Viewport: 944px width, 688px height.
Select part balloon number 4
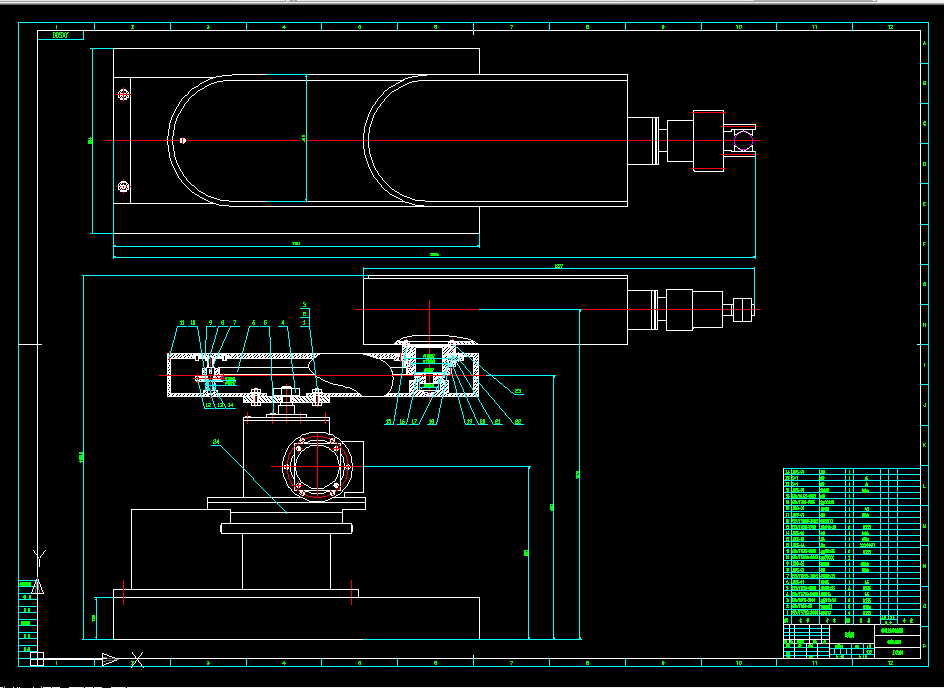[282, 323]
